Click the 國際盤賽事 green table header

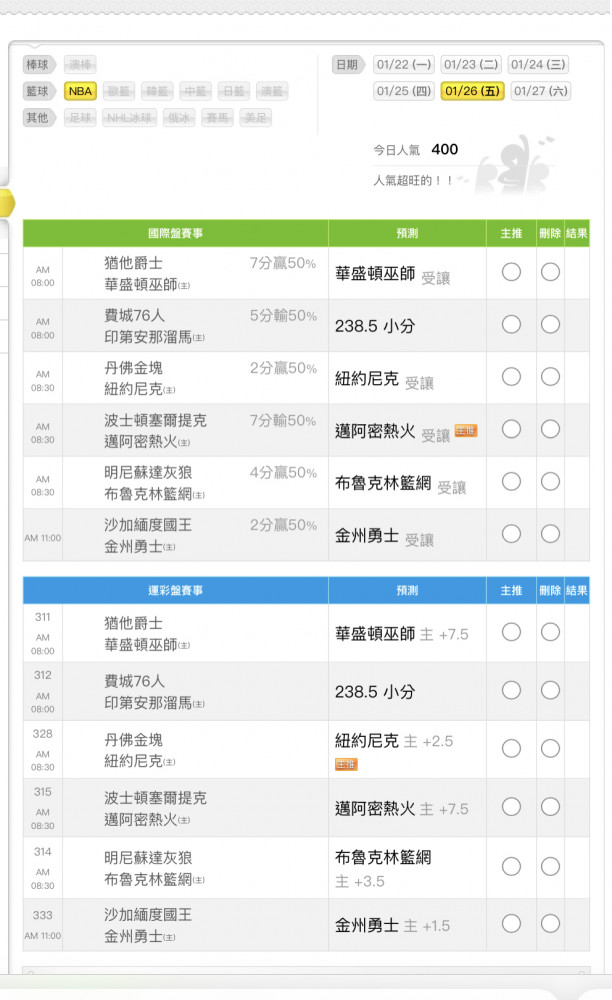point(175,233)
